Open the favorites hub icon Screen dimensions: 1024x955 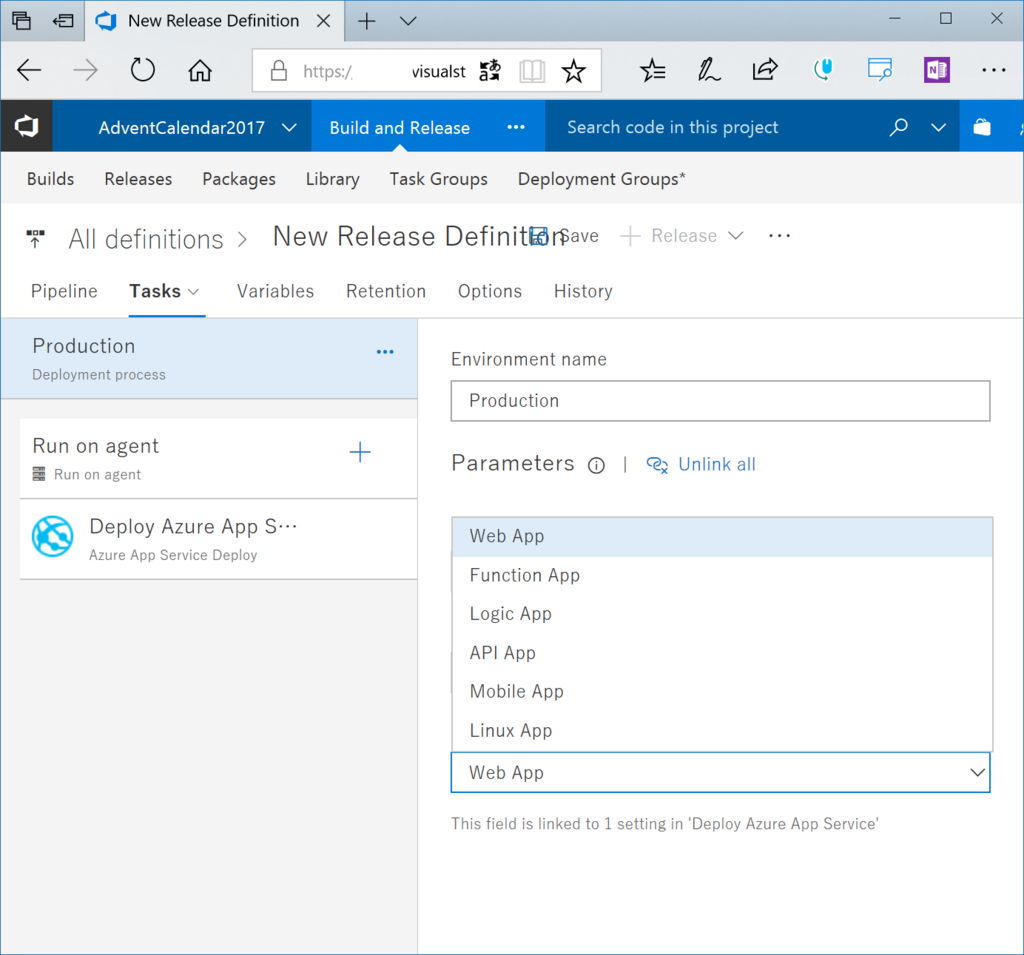click(x=652, y=70)
